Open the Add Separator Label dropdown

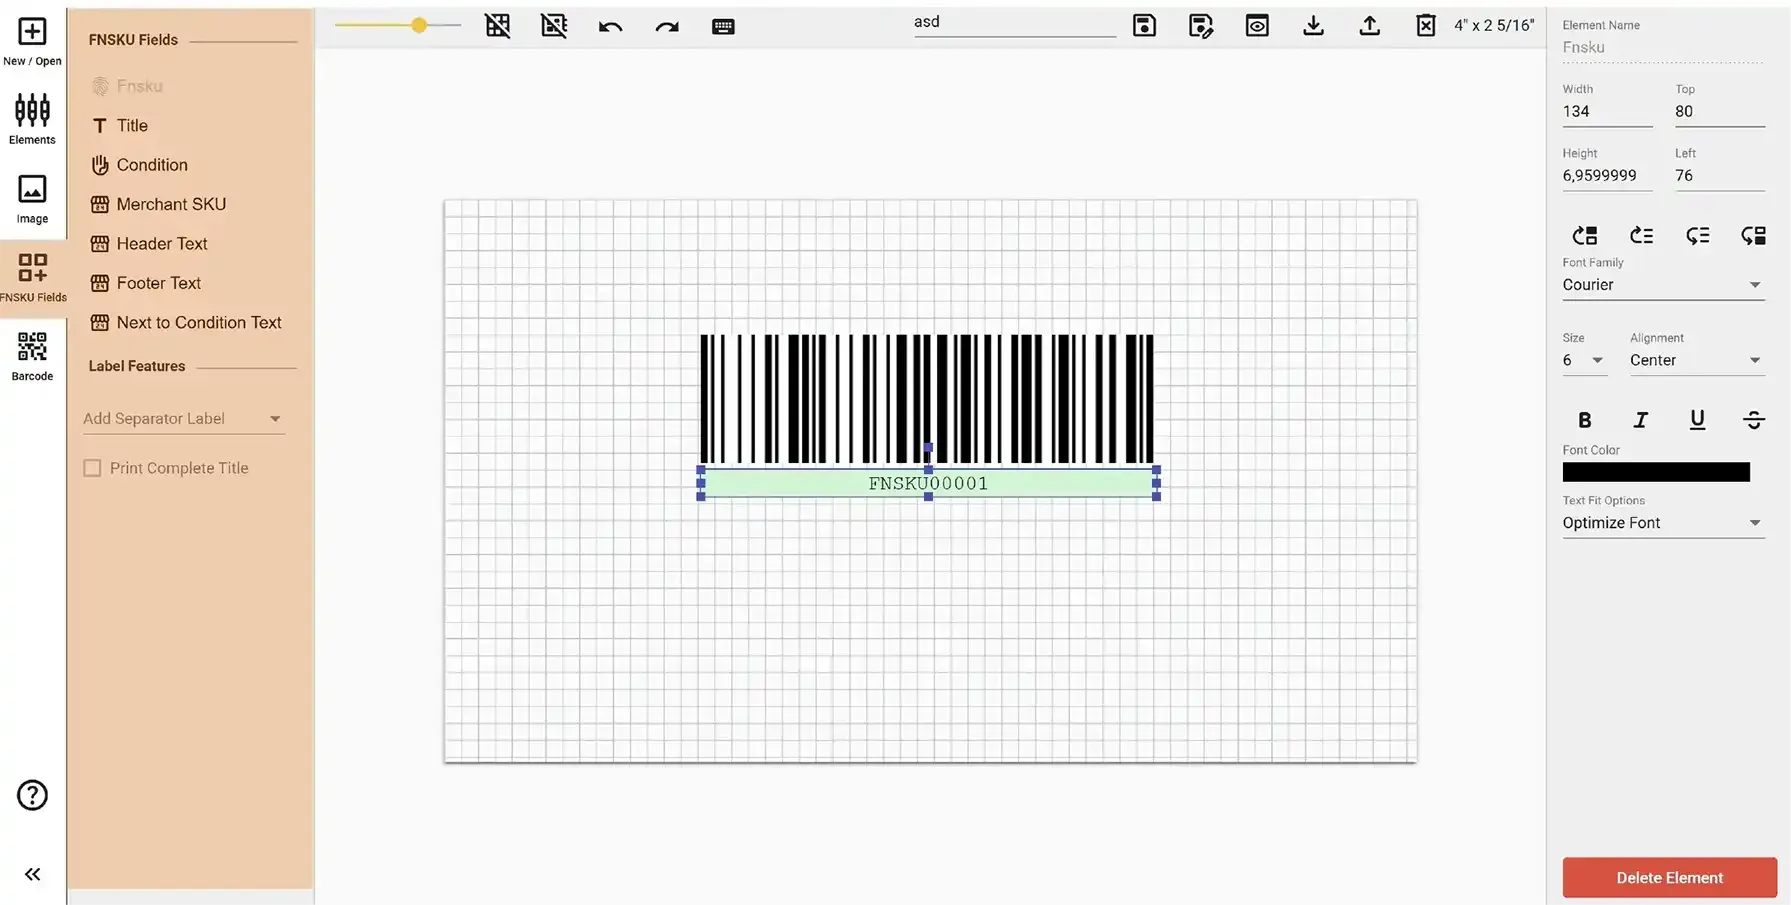(x=184, y=419)
